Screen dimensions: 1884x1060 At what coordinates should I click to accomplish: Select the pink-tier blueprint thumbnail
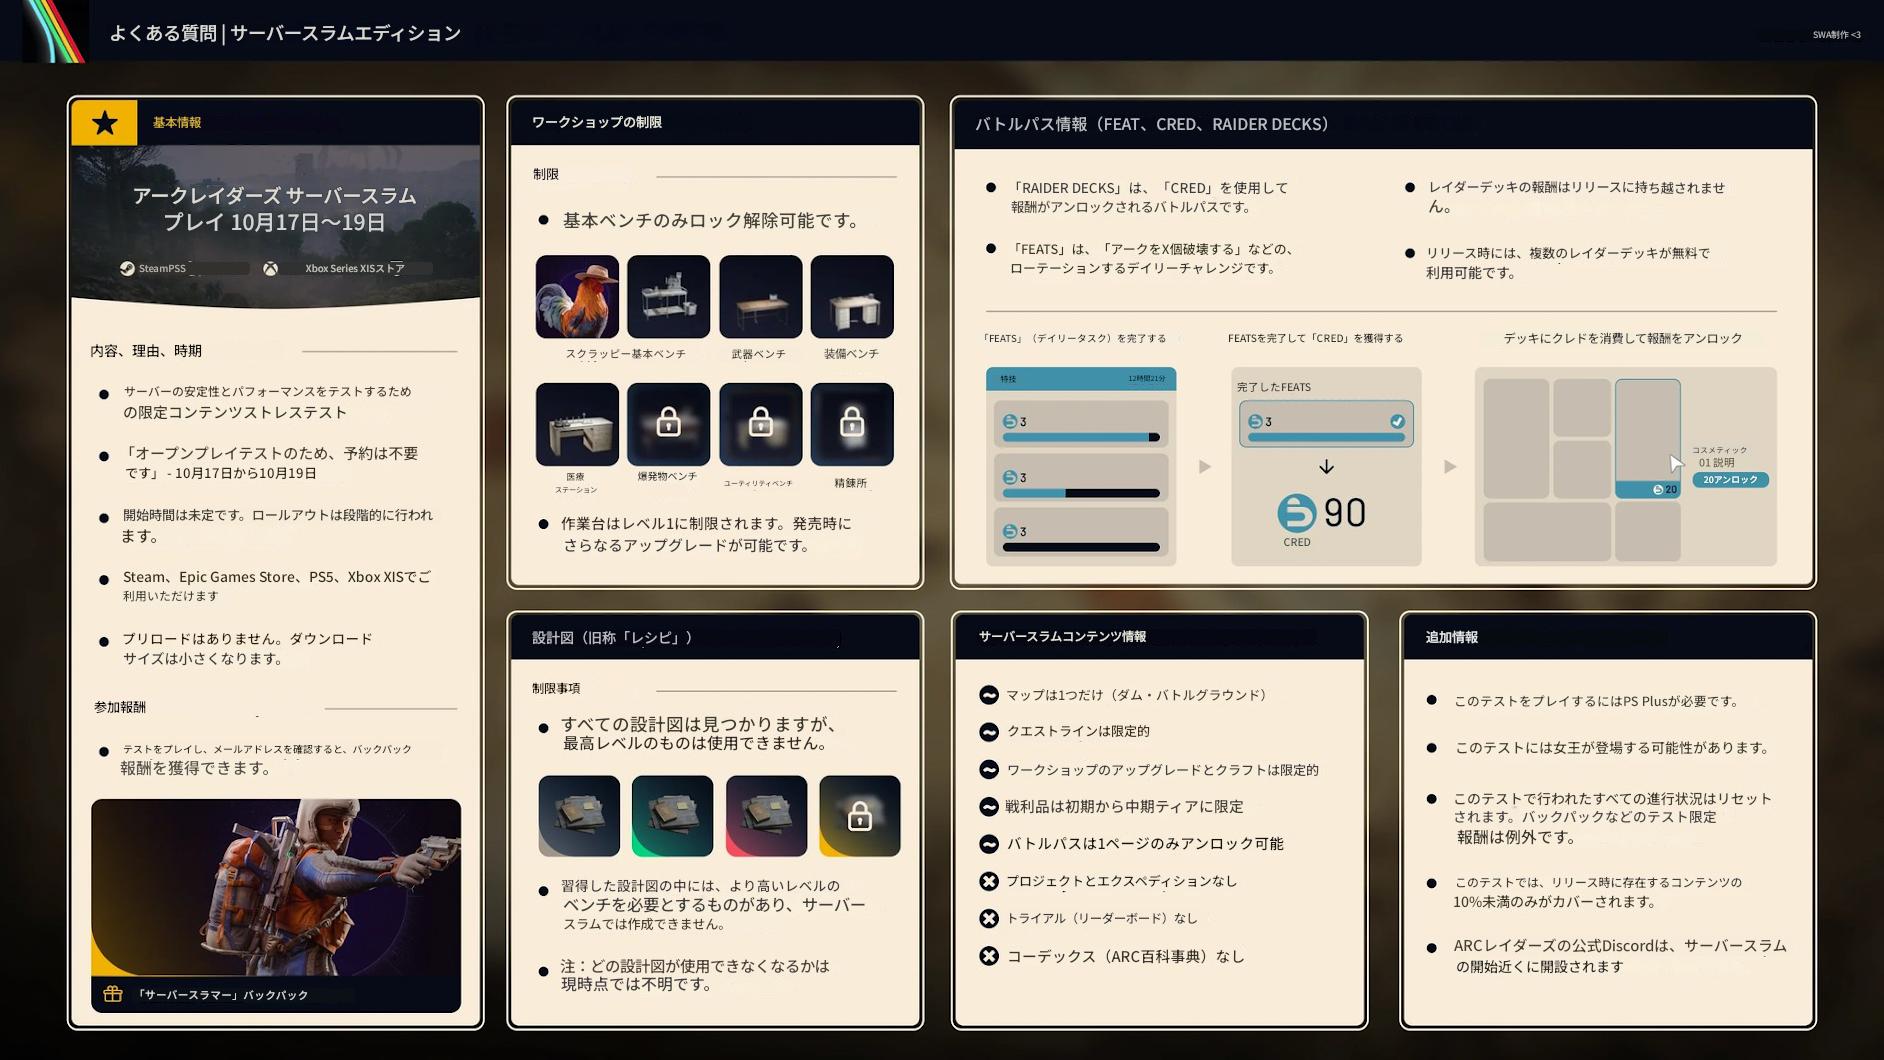click(x=766, y=816)
